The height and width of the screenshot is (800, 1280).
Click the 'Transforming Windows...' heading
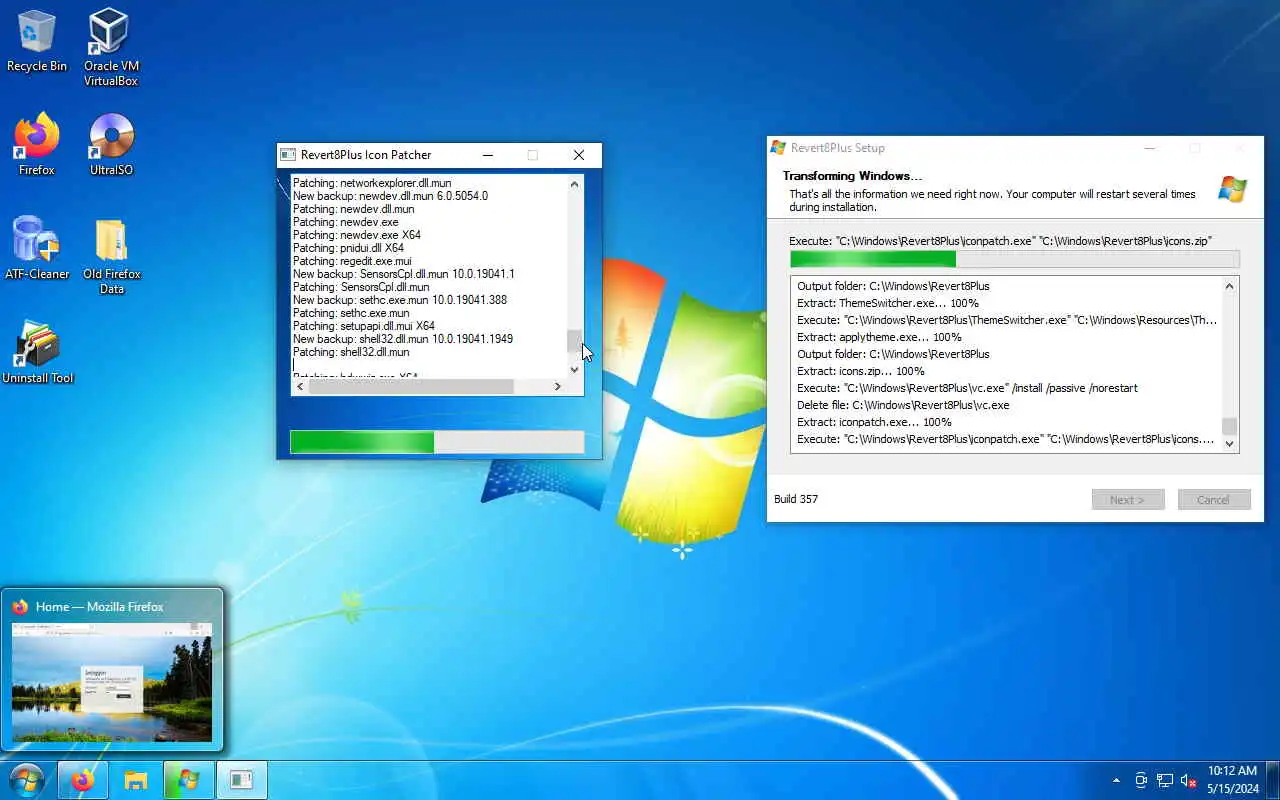(852, 176)
